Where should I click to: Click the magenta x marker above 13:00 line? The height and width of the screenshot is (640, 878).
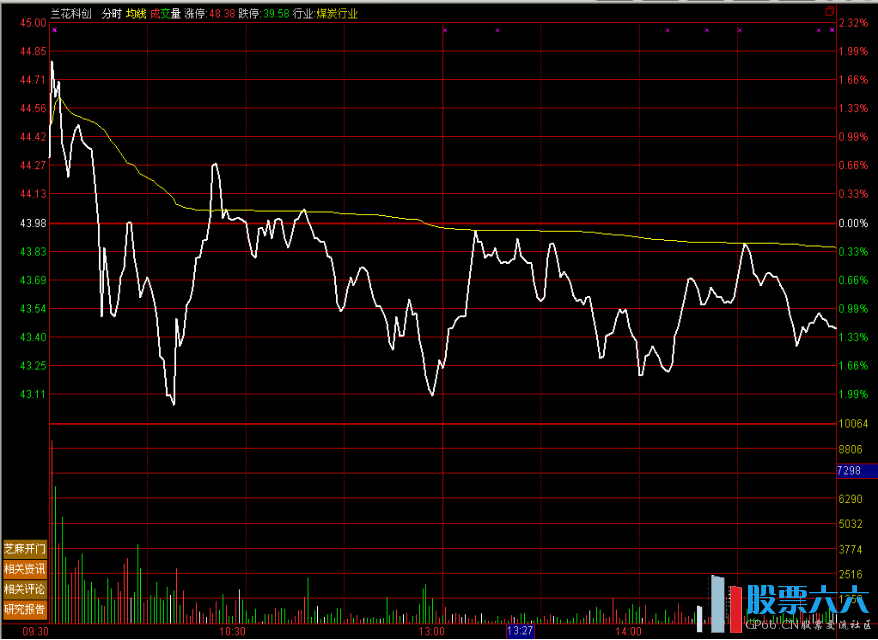coord(444,30)
